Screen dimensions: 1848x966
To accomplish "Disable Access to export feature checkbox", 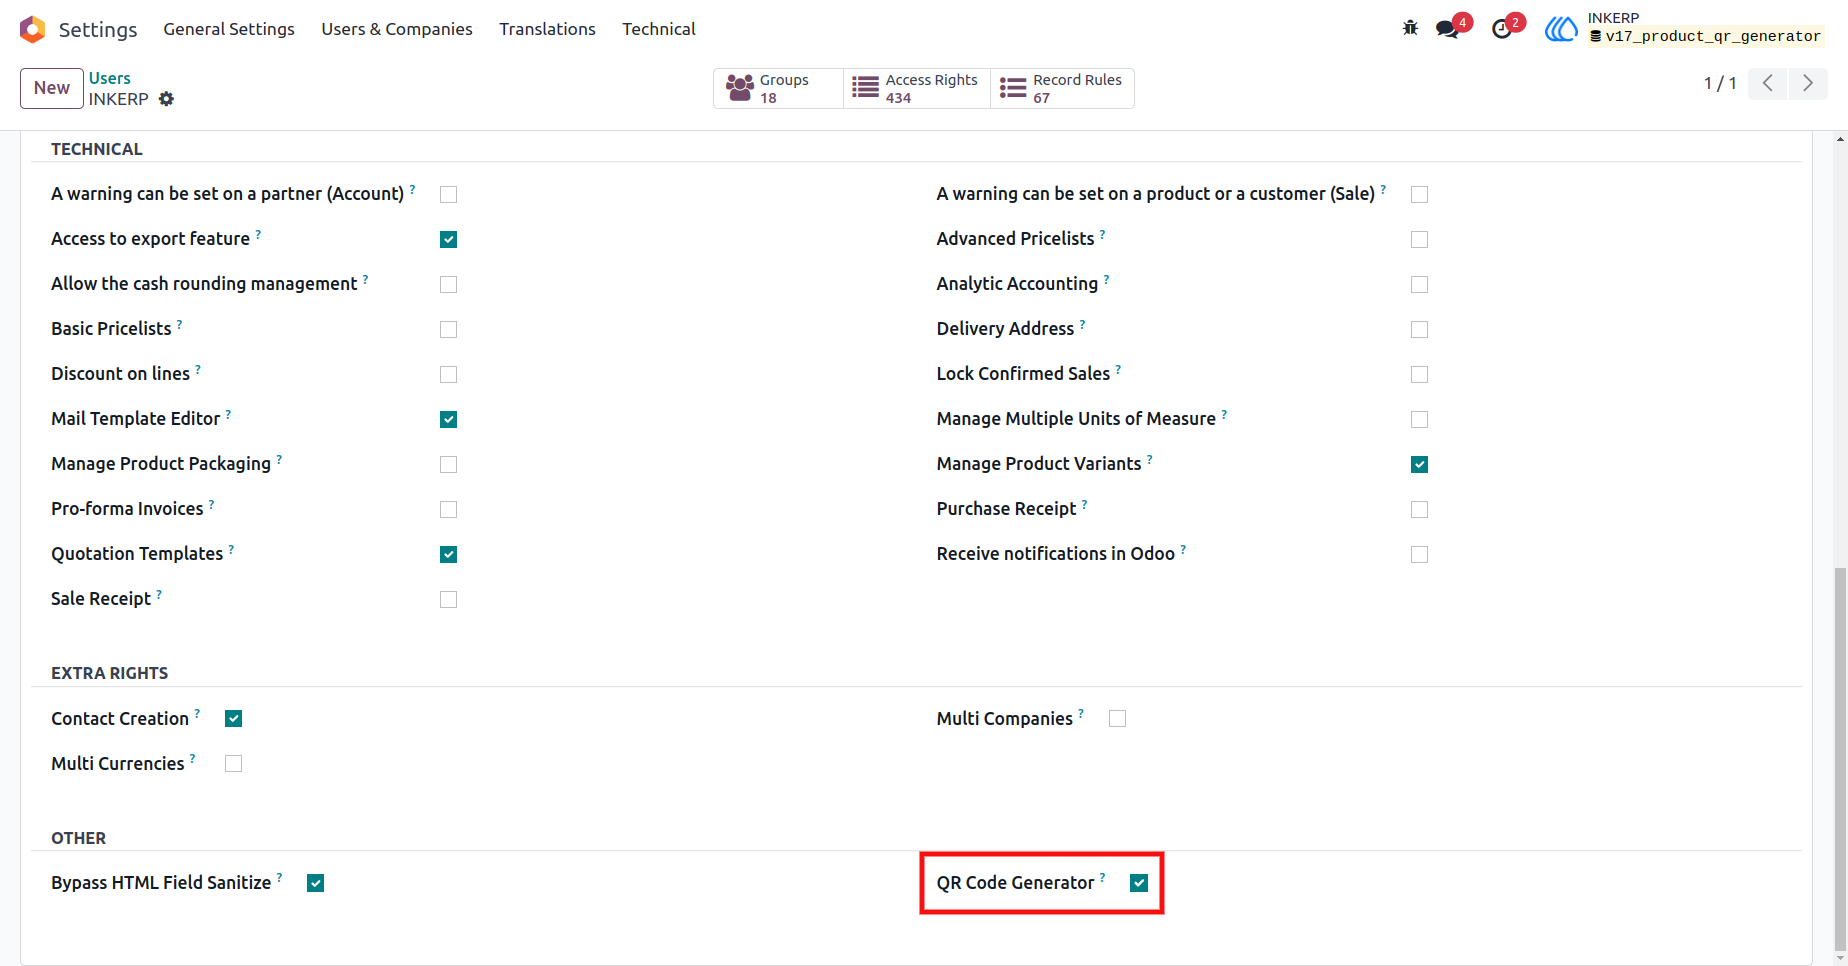I will tap(449, 239).
